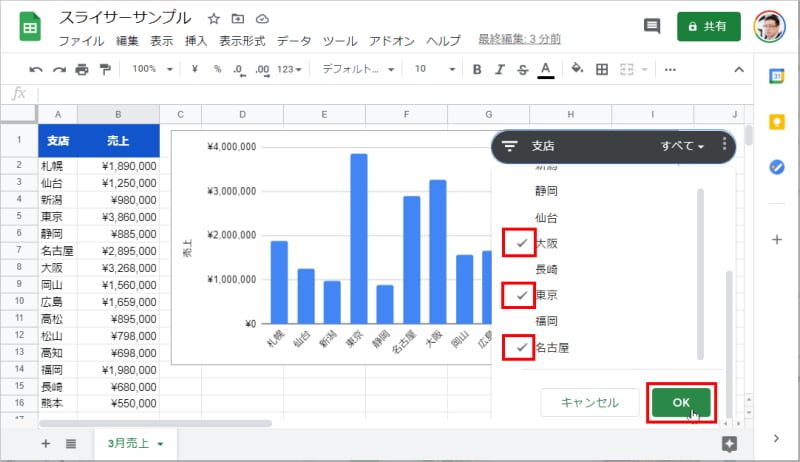The height and width of the screenshot is (462, 800).
Task: Star the スライサーサンプル document
Action: pyautogui.click(x=214, y=19)
